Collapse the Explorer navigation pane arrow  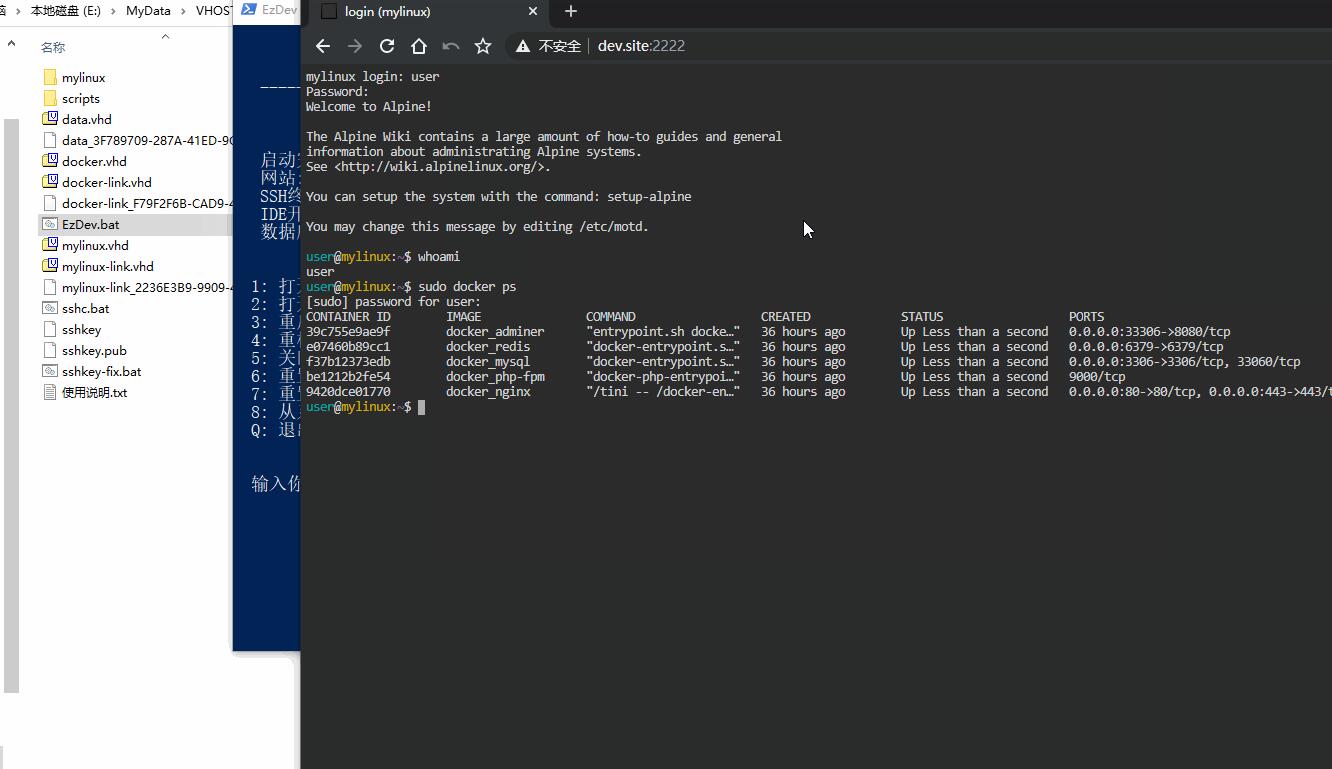pos(11,44)
